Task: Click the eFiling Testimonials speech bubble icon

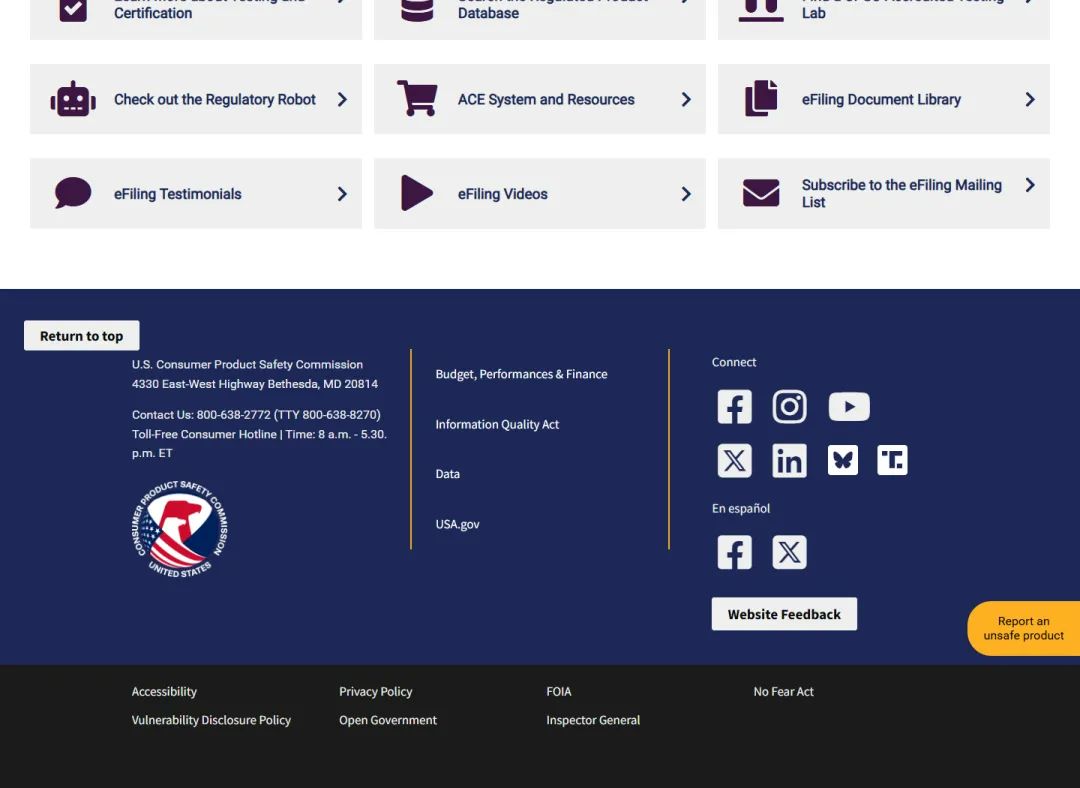Action: click(72, 192)
